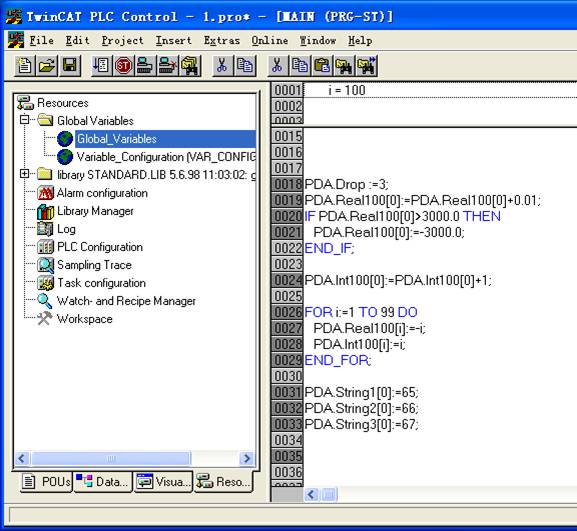This screenshot has width=577, height=531.
Task: Click the Login computer icon
Action: pos(145,66)
